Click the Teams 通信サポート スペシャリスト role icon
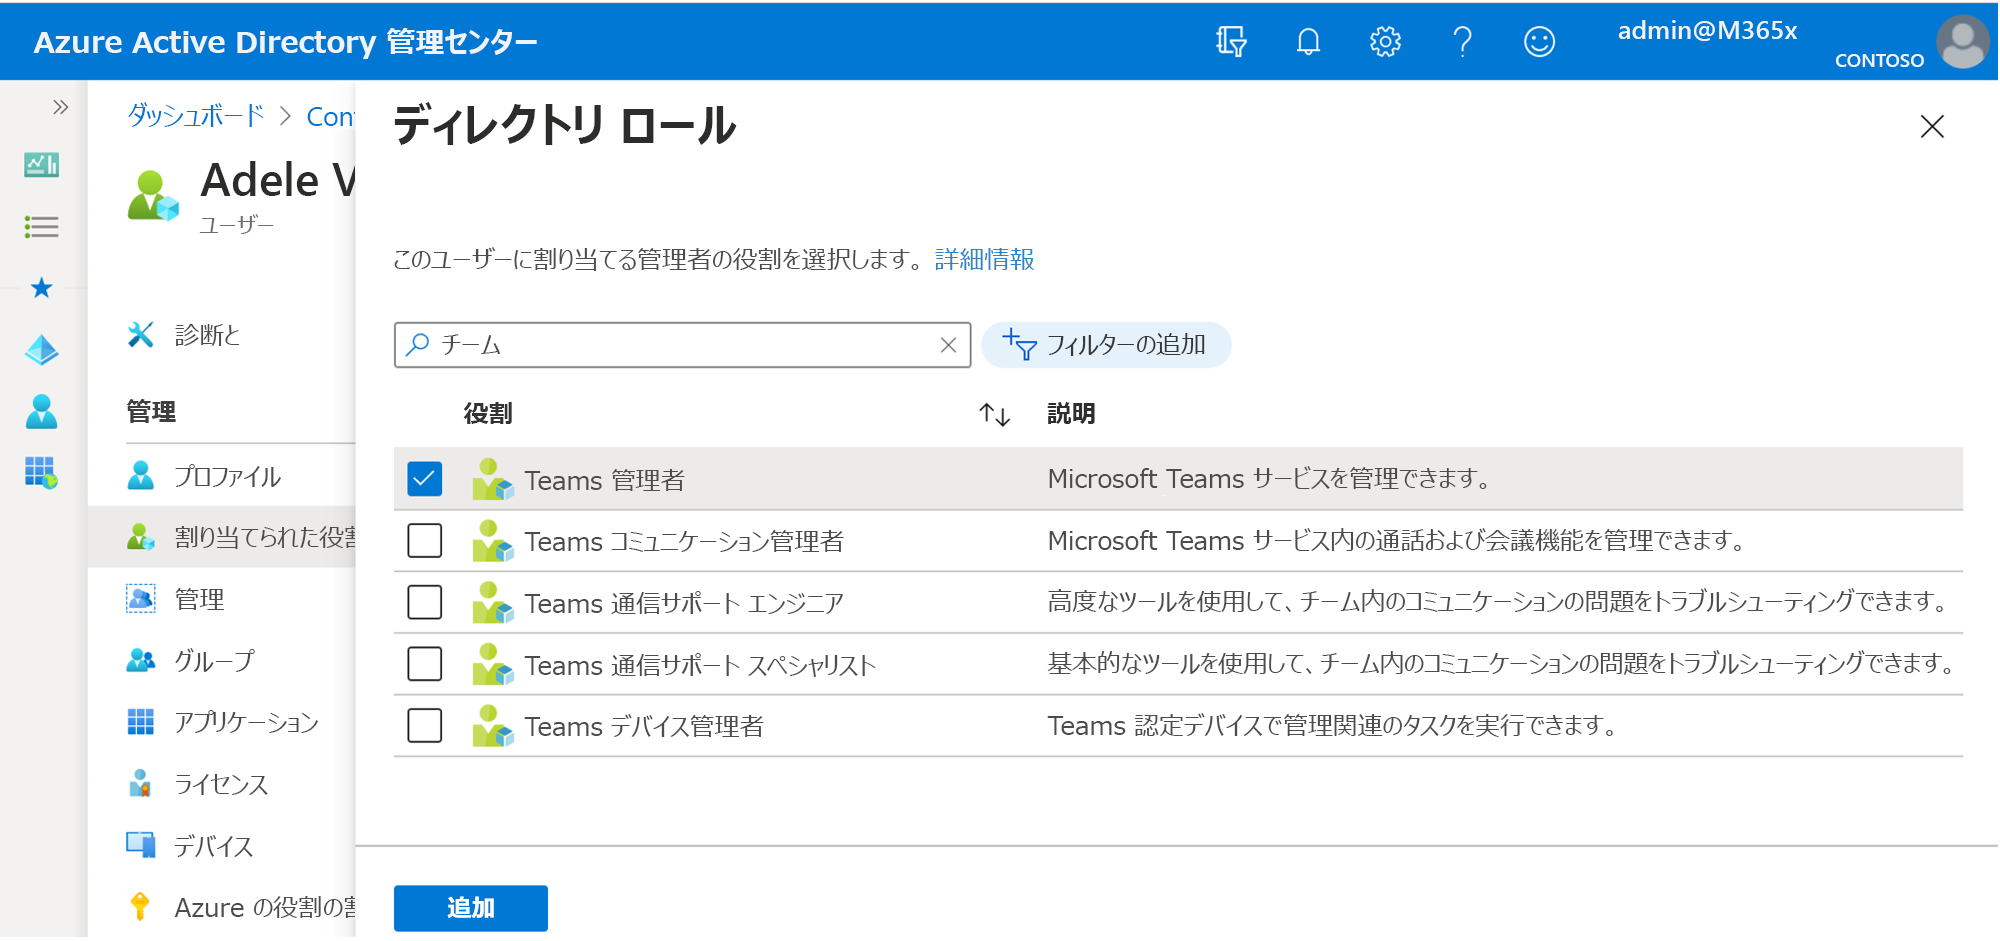The width and height of the screenshot is (2000, 941). click(x=492, y=664)
